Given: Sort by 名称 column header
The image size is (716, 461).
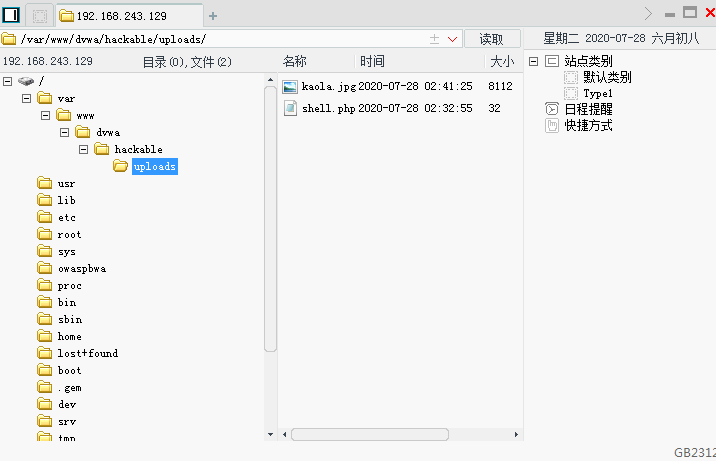Looking at the screenshot, I should pos(295,61).
